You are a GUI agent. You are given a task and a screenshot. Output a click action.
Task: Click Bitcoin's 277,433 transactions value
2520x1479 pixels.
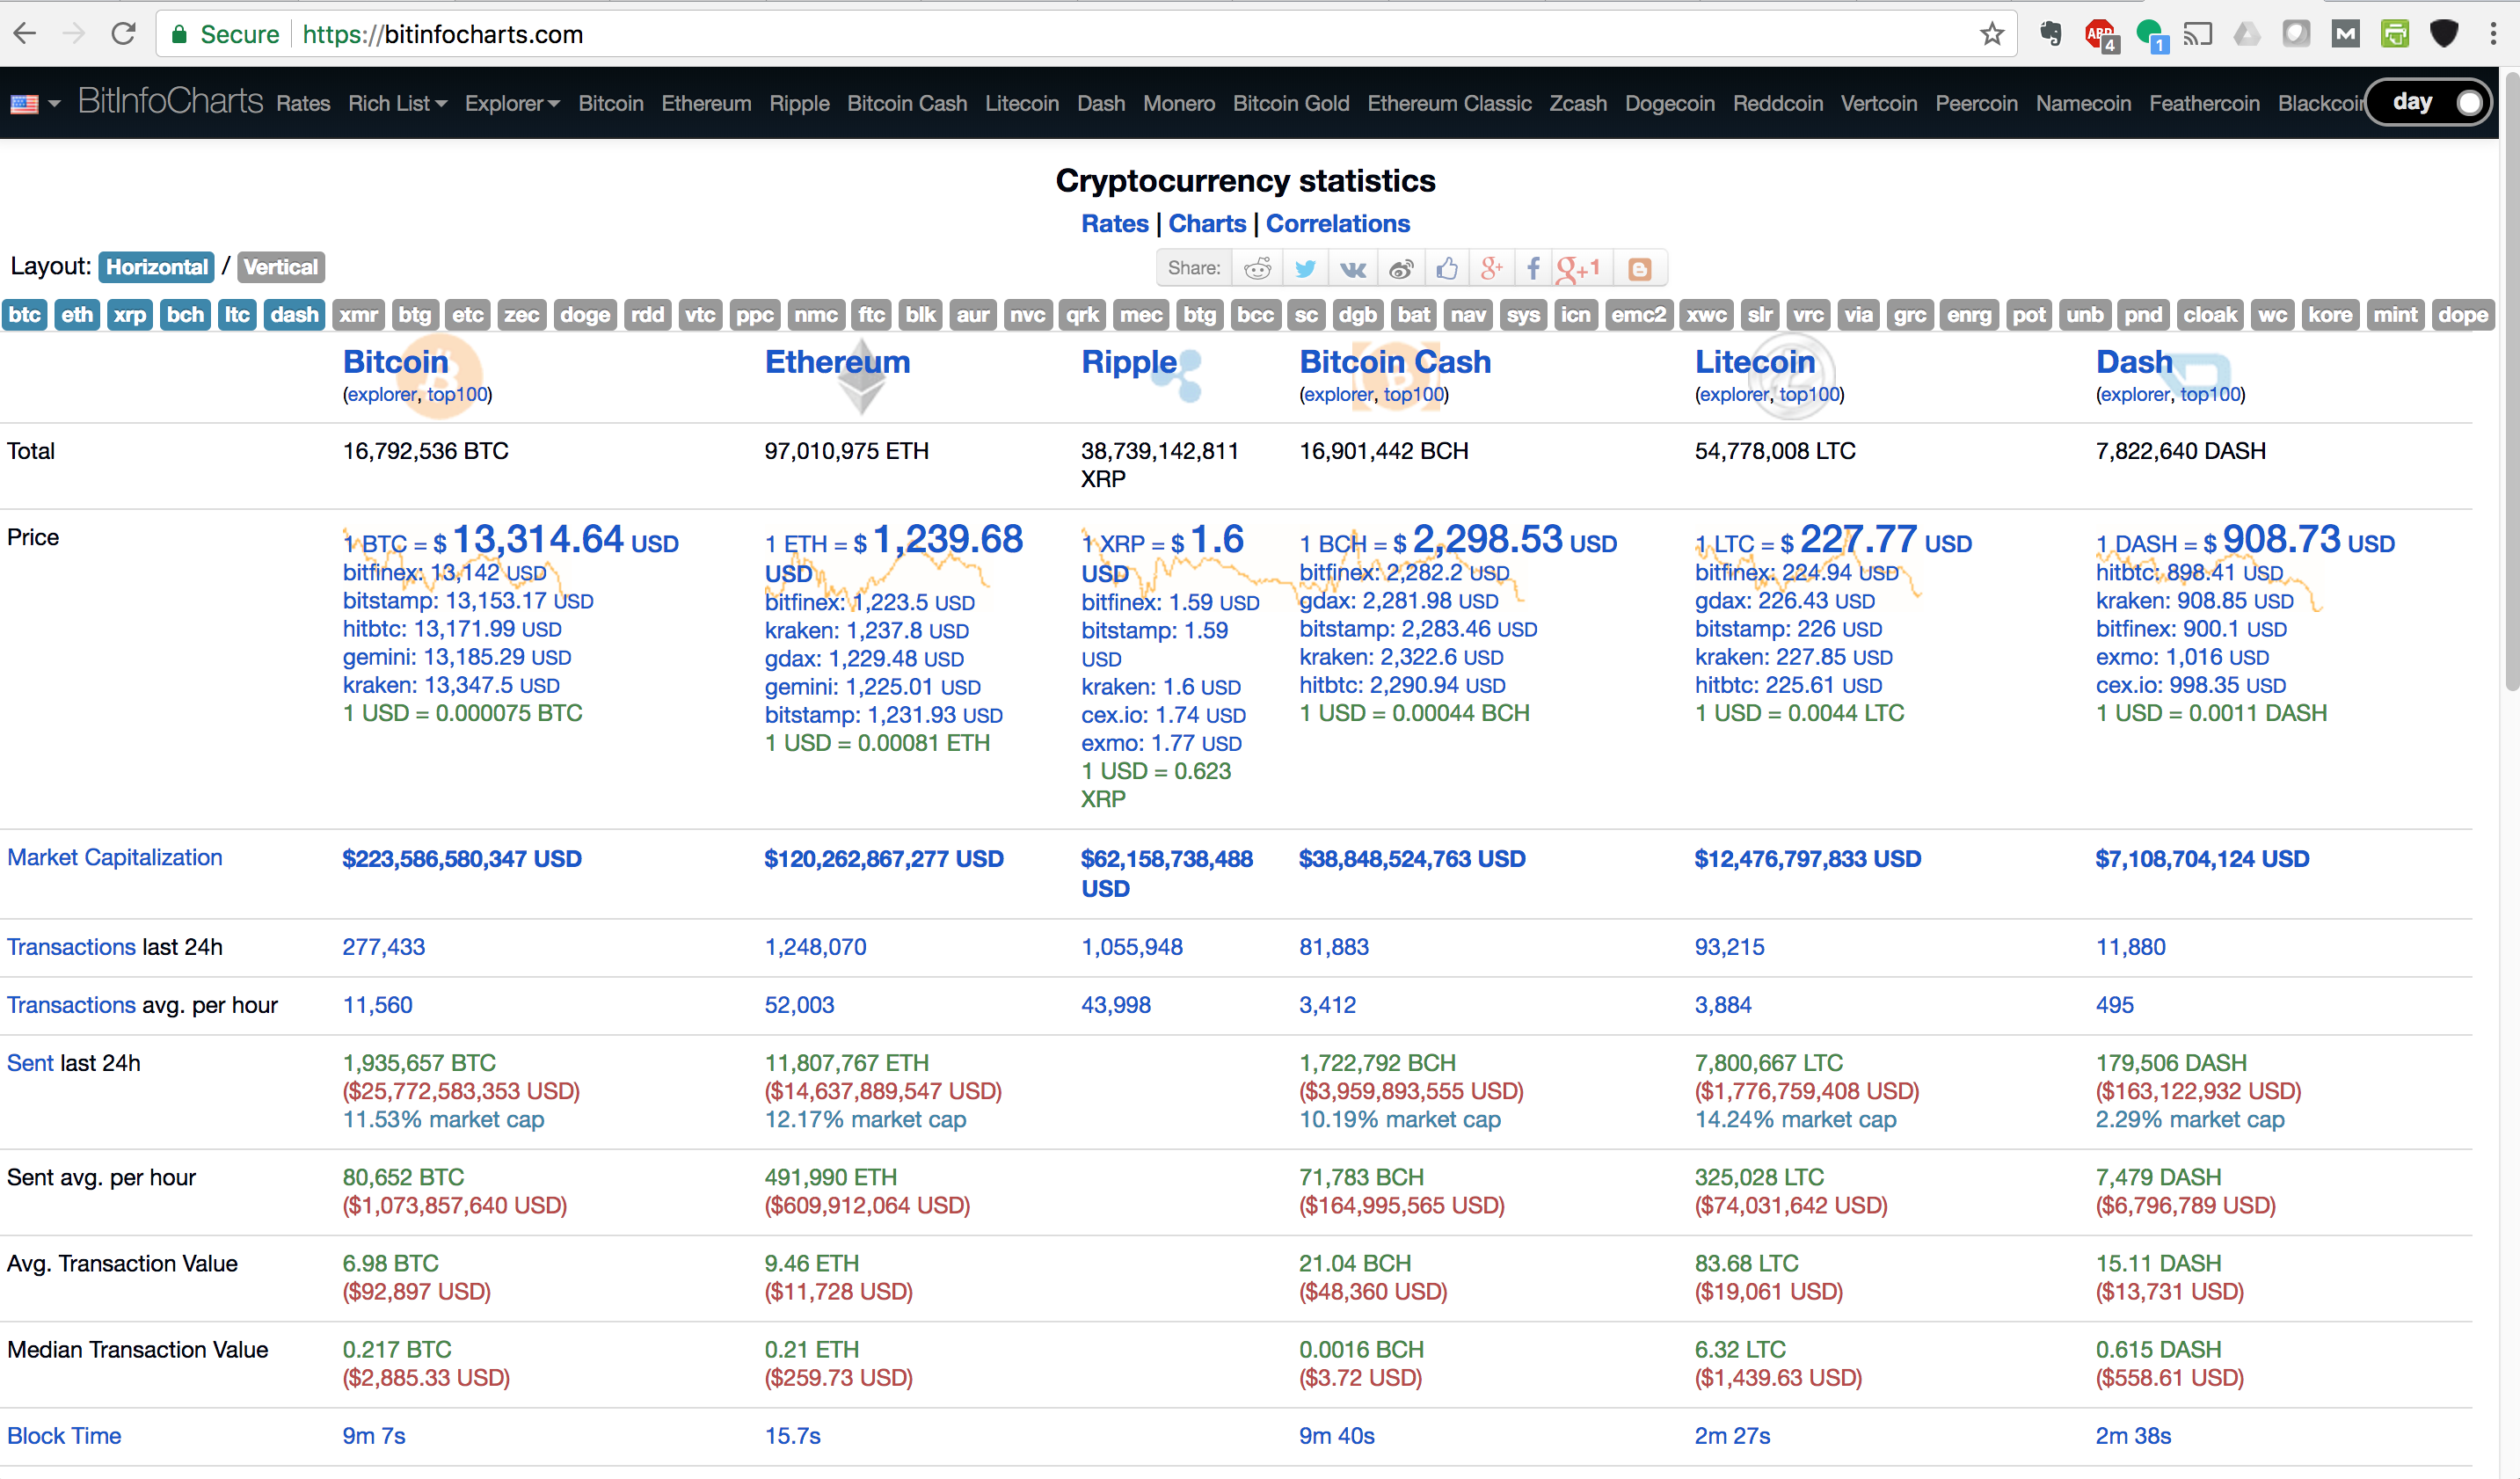tap(384, 947)
